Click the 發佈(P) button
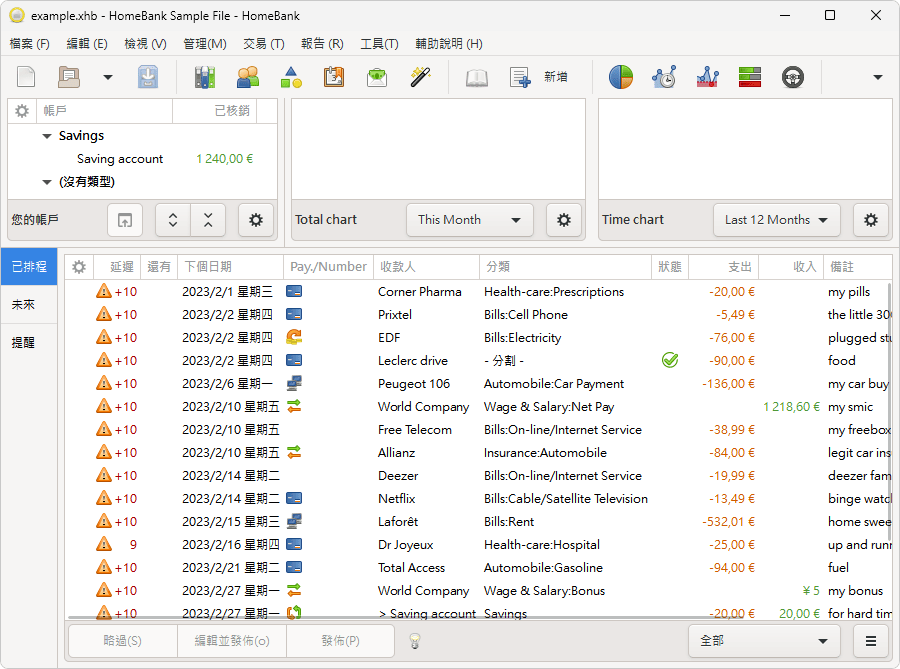The width and height of the screenshot is (900, 669). [x=340, y=641]
